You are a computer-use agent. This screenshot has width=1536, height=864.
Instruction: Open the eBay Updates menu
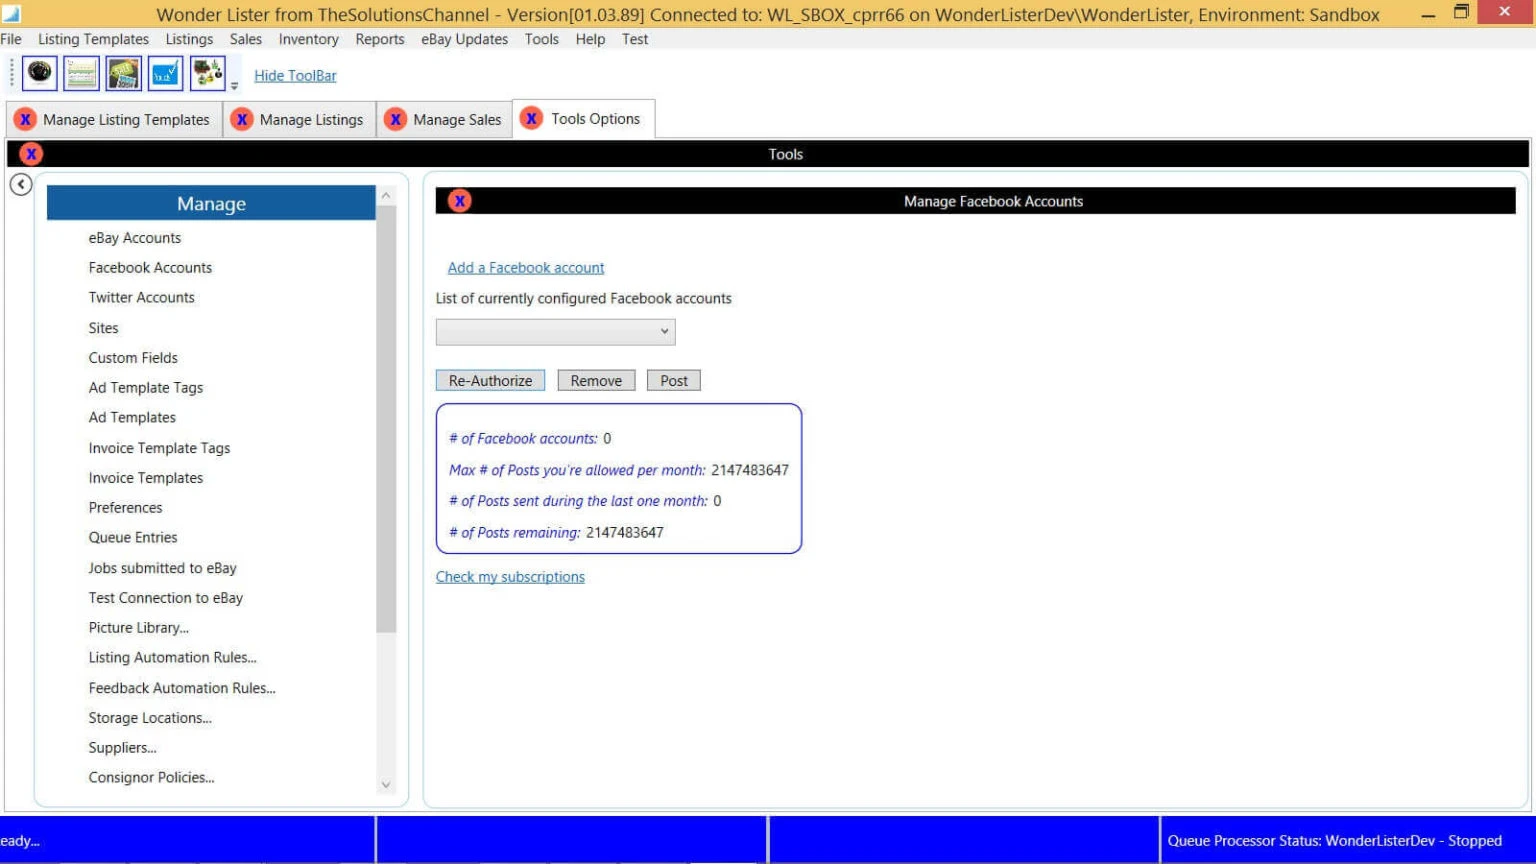click(x=464, y=39)
